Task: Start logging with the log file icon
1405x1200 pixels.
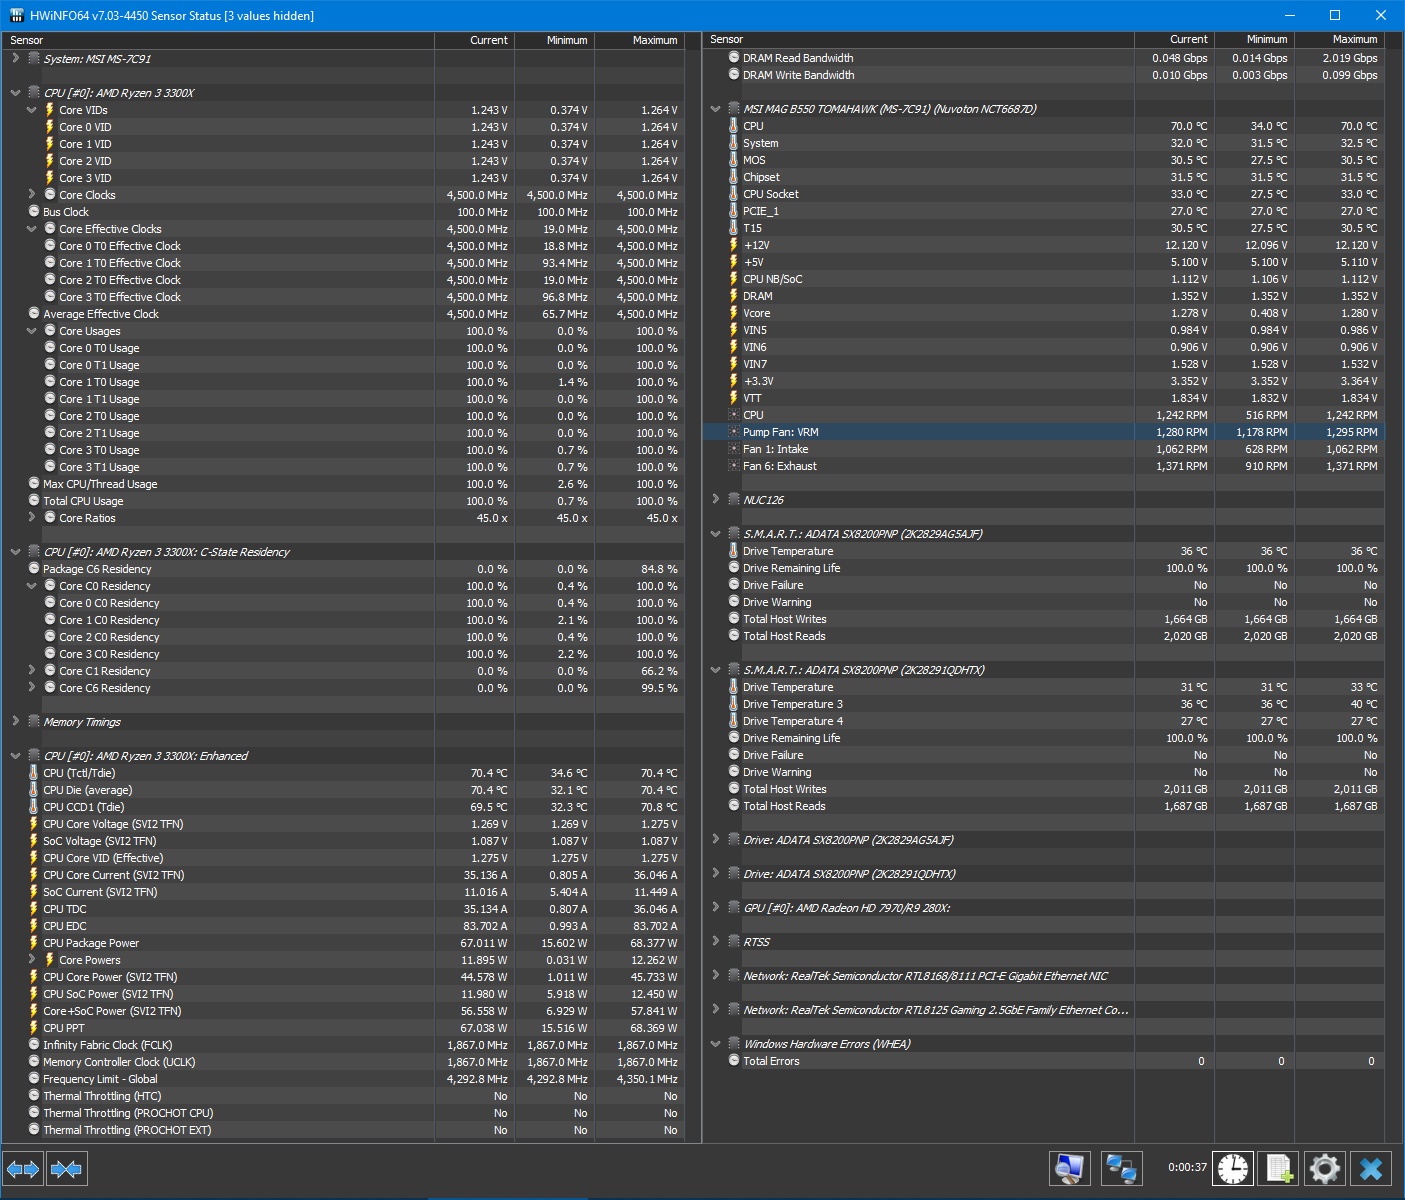Action: tap(1278, 1168)
